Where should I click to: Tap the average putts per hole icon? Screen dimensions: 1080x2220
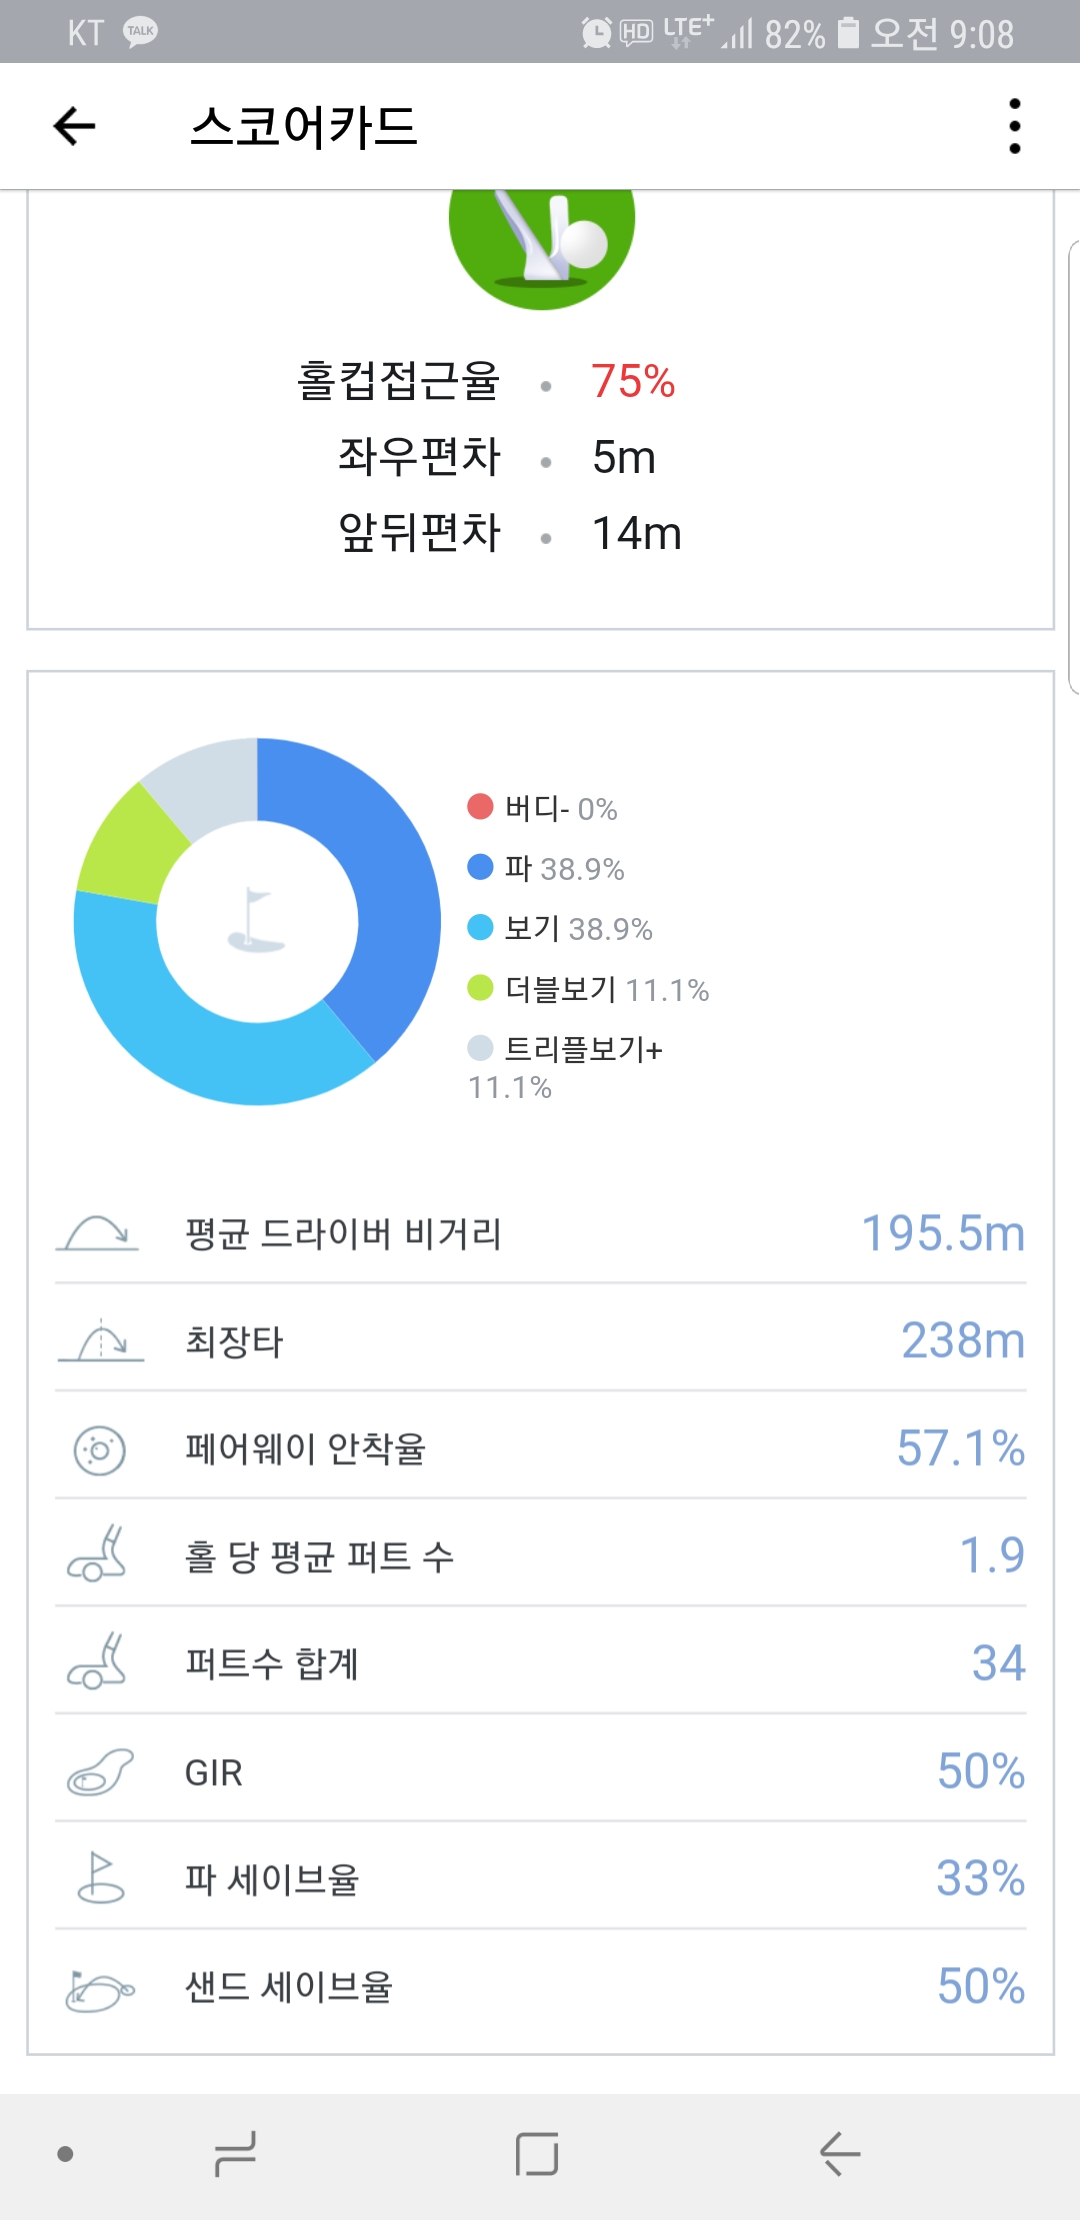point(98,1555)
